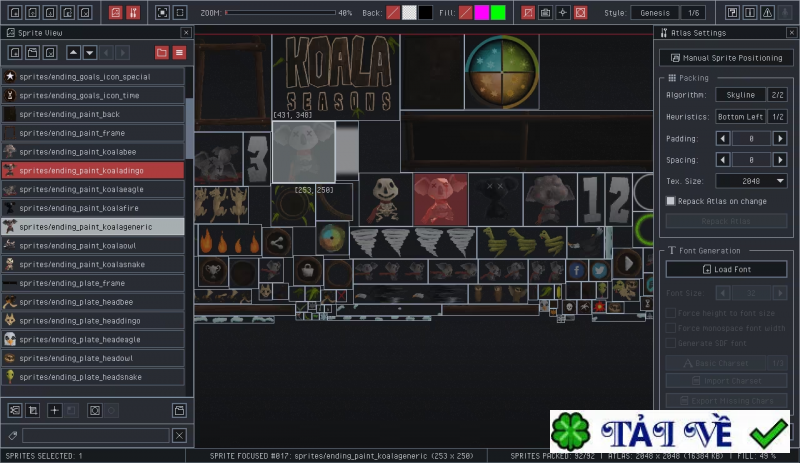The height and width of the screenshot is (463, 800).
Task: Click the Koala Seasons logo sprite in the atlas
Action: 336,77
